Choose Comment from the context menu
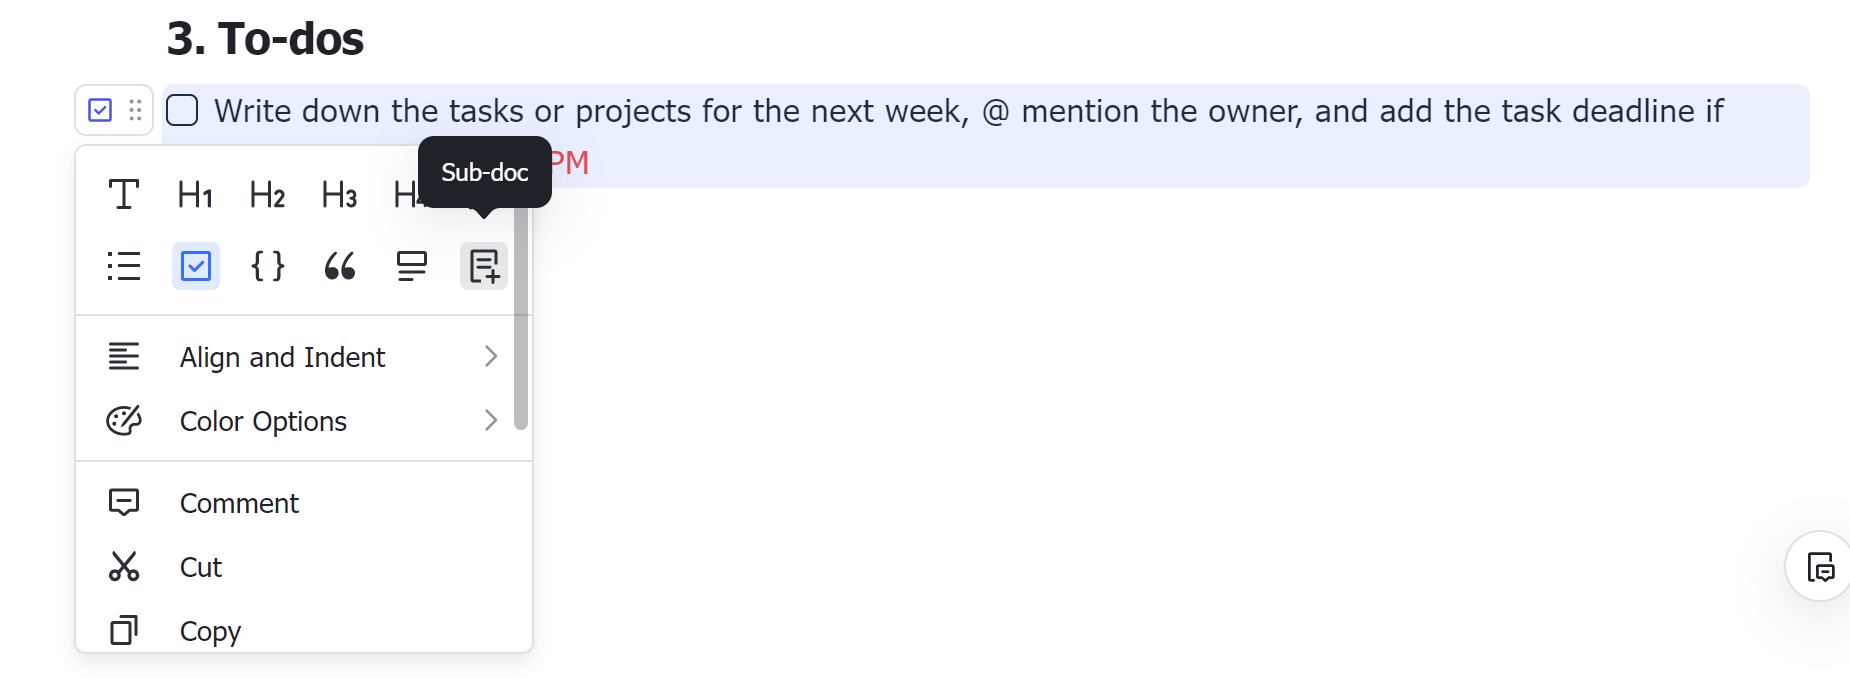Image resolution: width=1850 pixels, height=678 pixels. coord(239,502)
